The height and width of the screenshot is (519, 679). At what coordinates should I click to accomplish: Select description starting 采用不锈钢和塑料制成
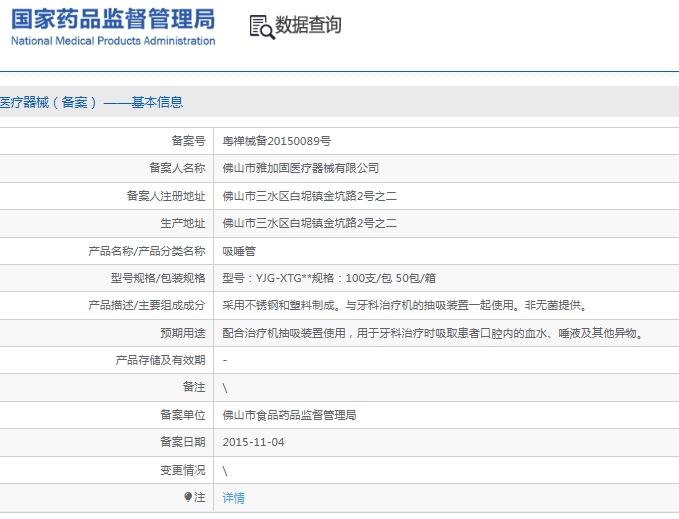[x=405, y=306]
